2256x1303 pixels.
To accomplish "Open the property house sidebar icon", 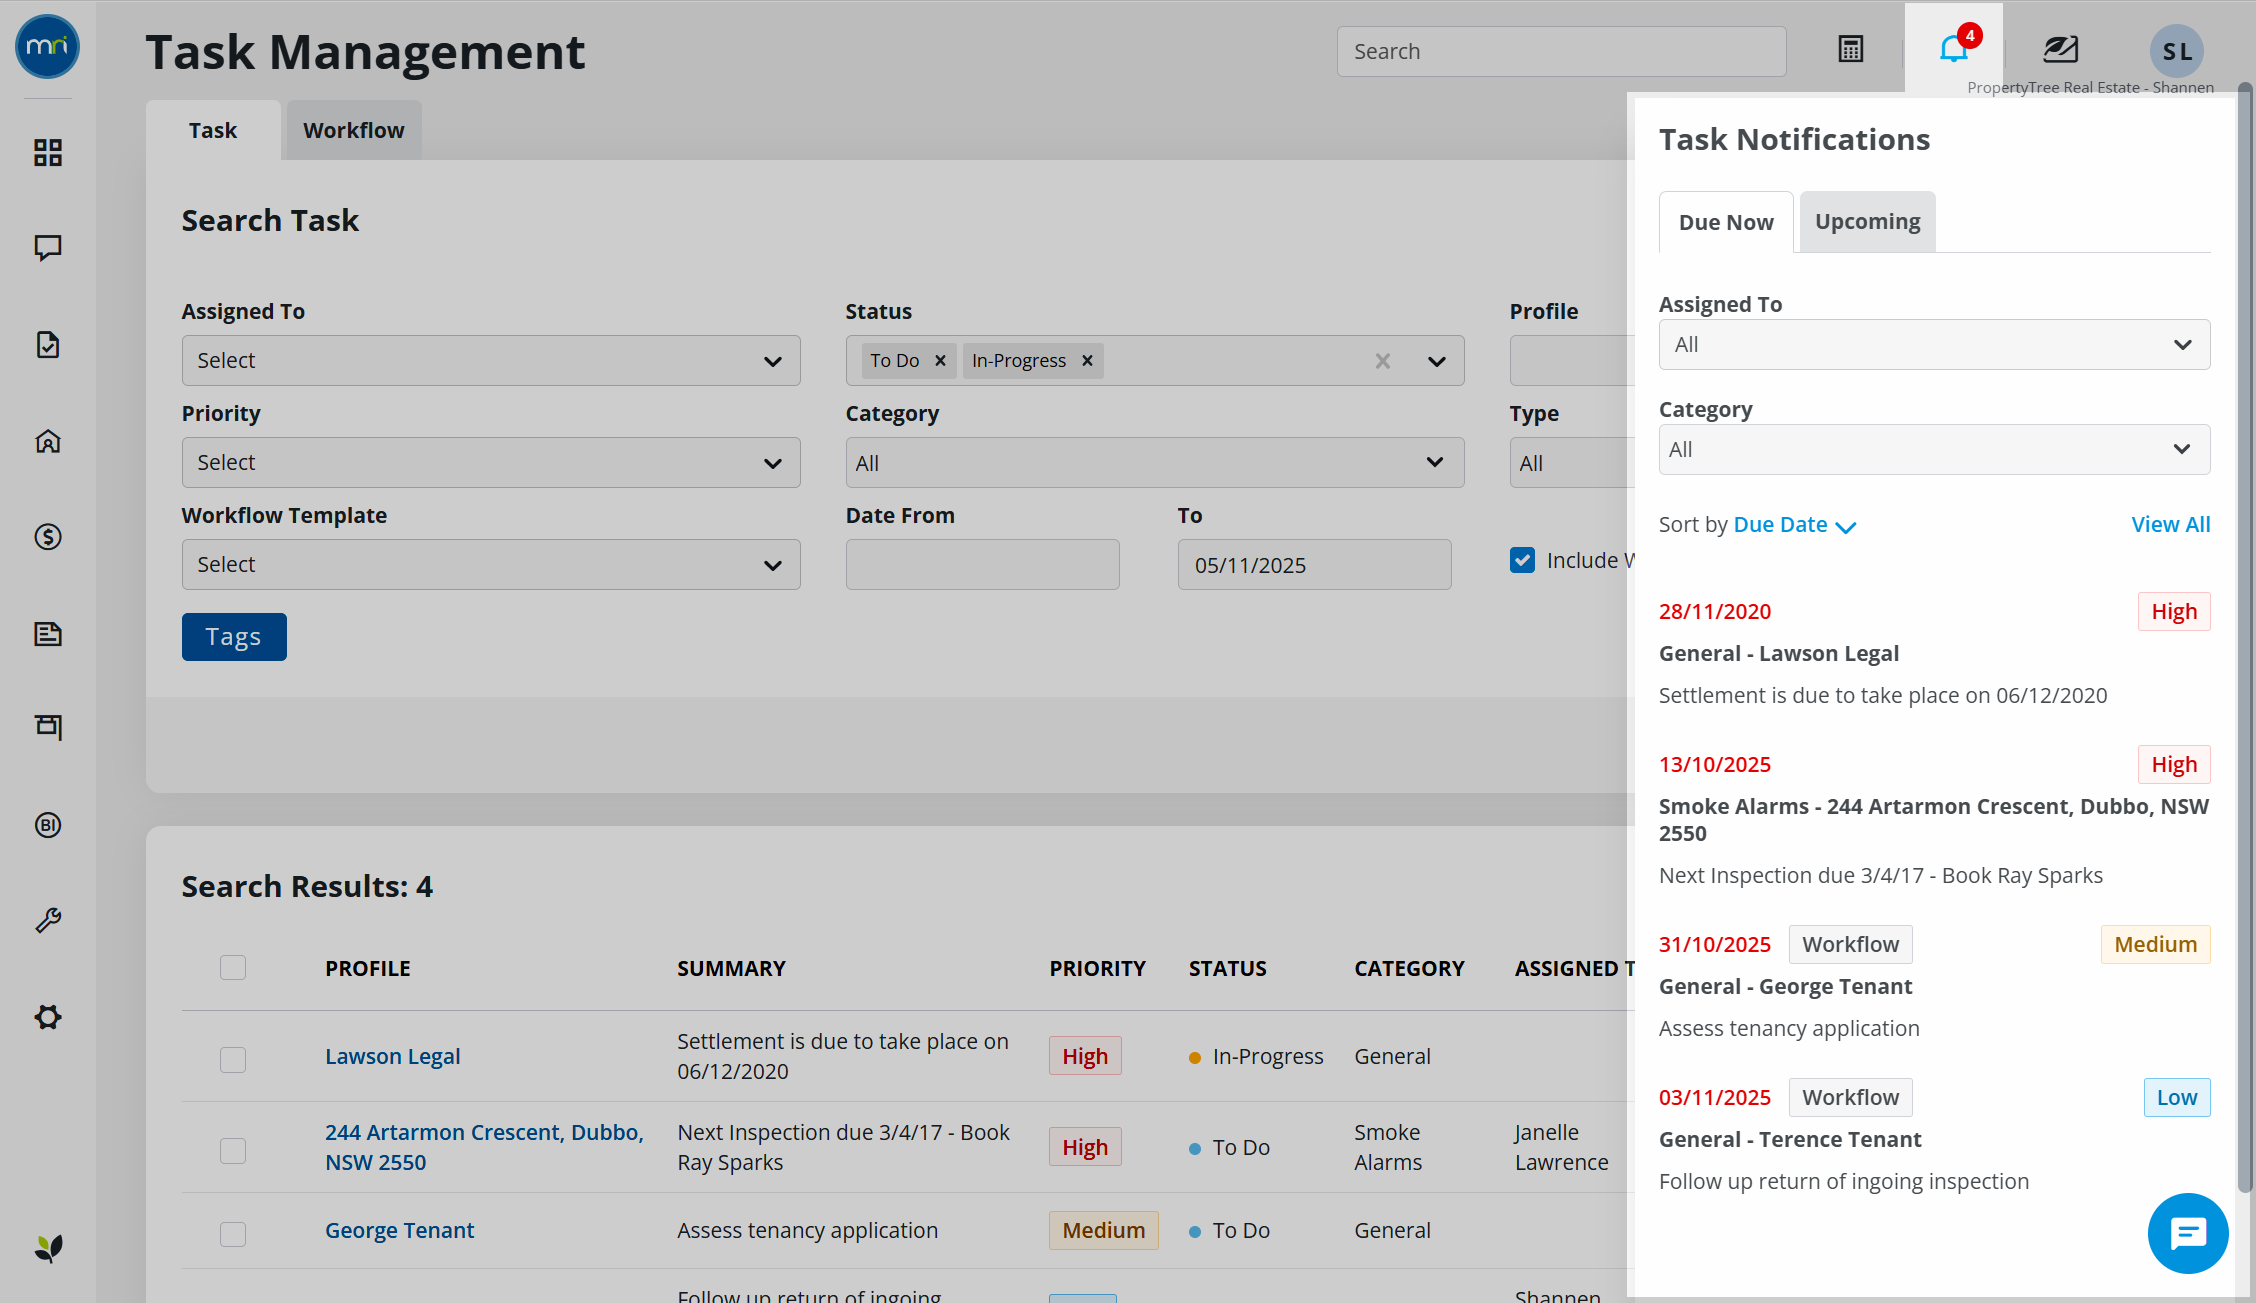I will pyautogui.click(x=48, y=441).
